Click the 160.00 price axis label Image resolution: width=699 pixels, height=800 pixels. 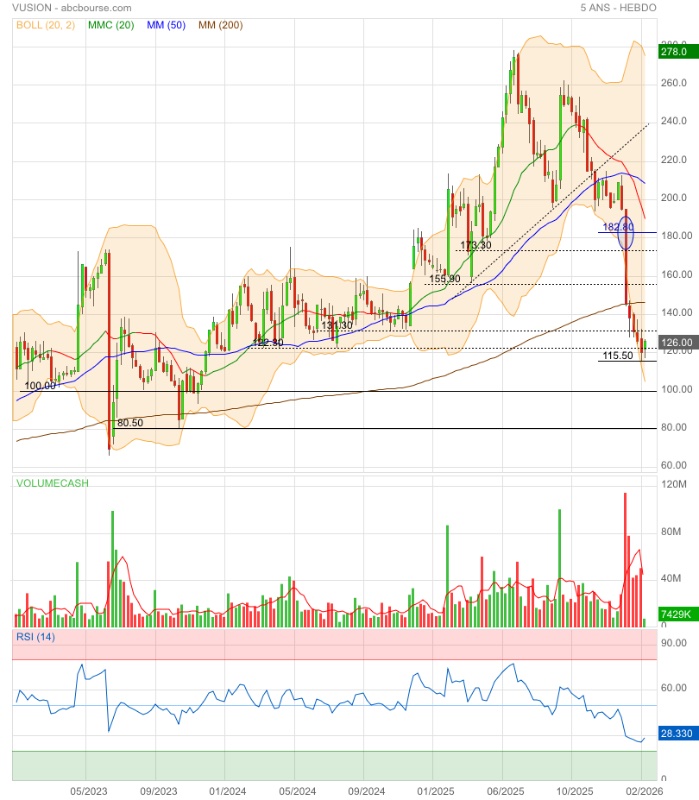676,274
